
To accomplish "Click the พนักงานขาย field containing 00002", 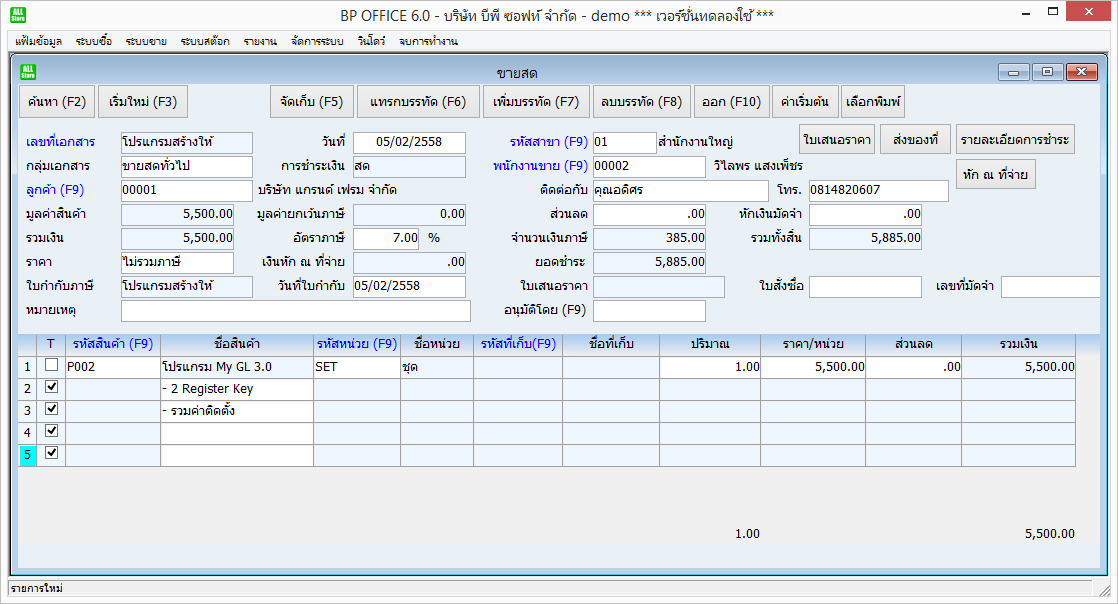I will point(650,166).
